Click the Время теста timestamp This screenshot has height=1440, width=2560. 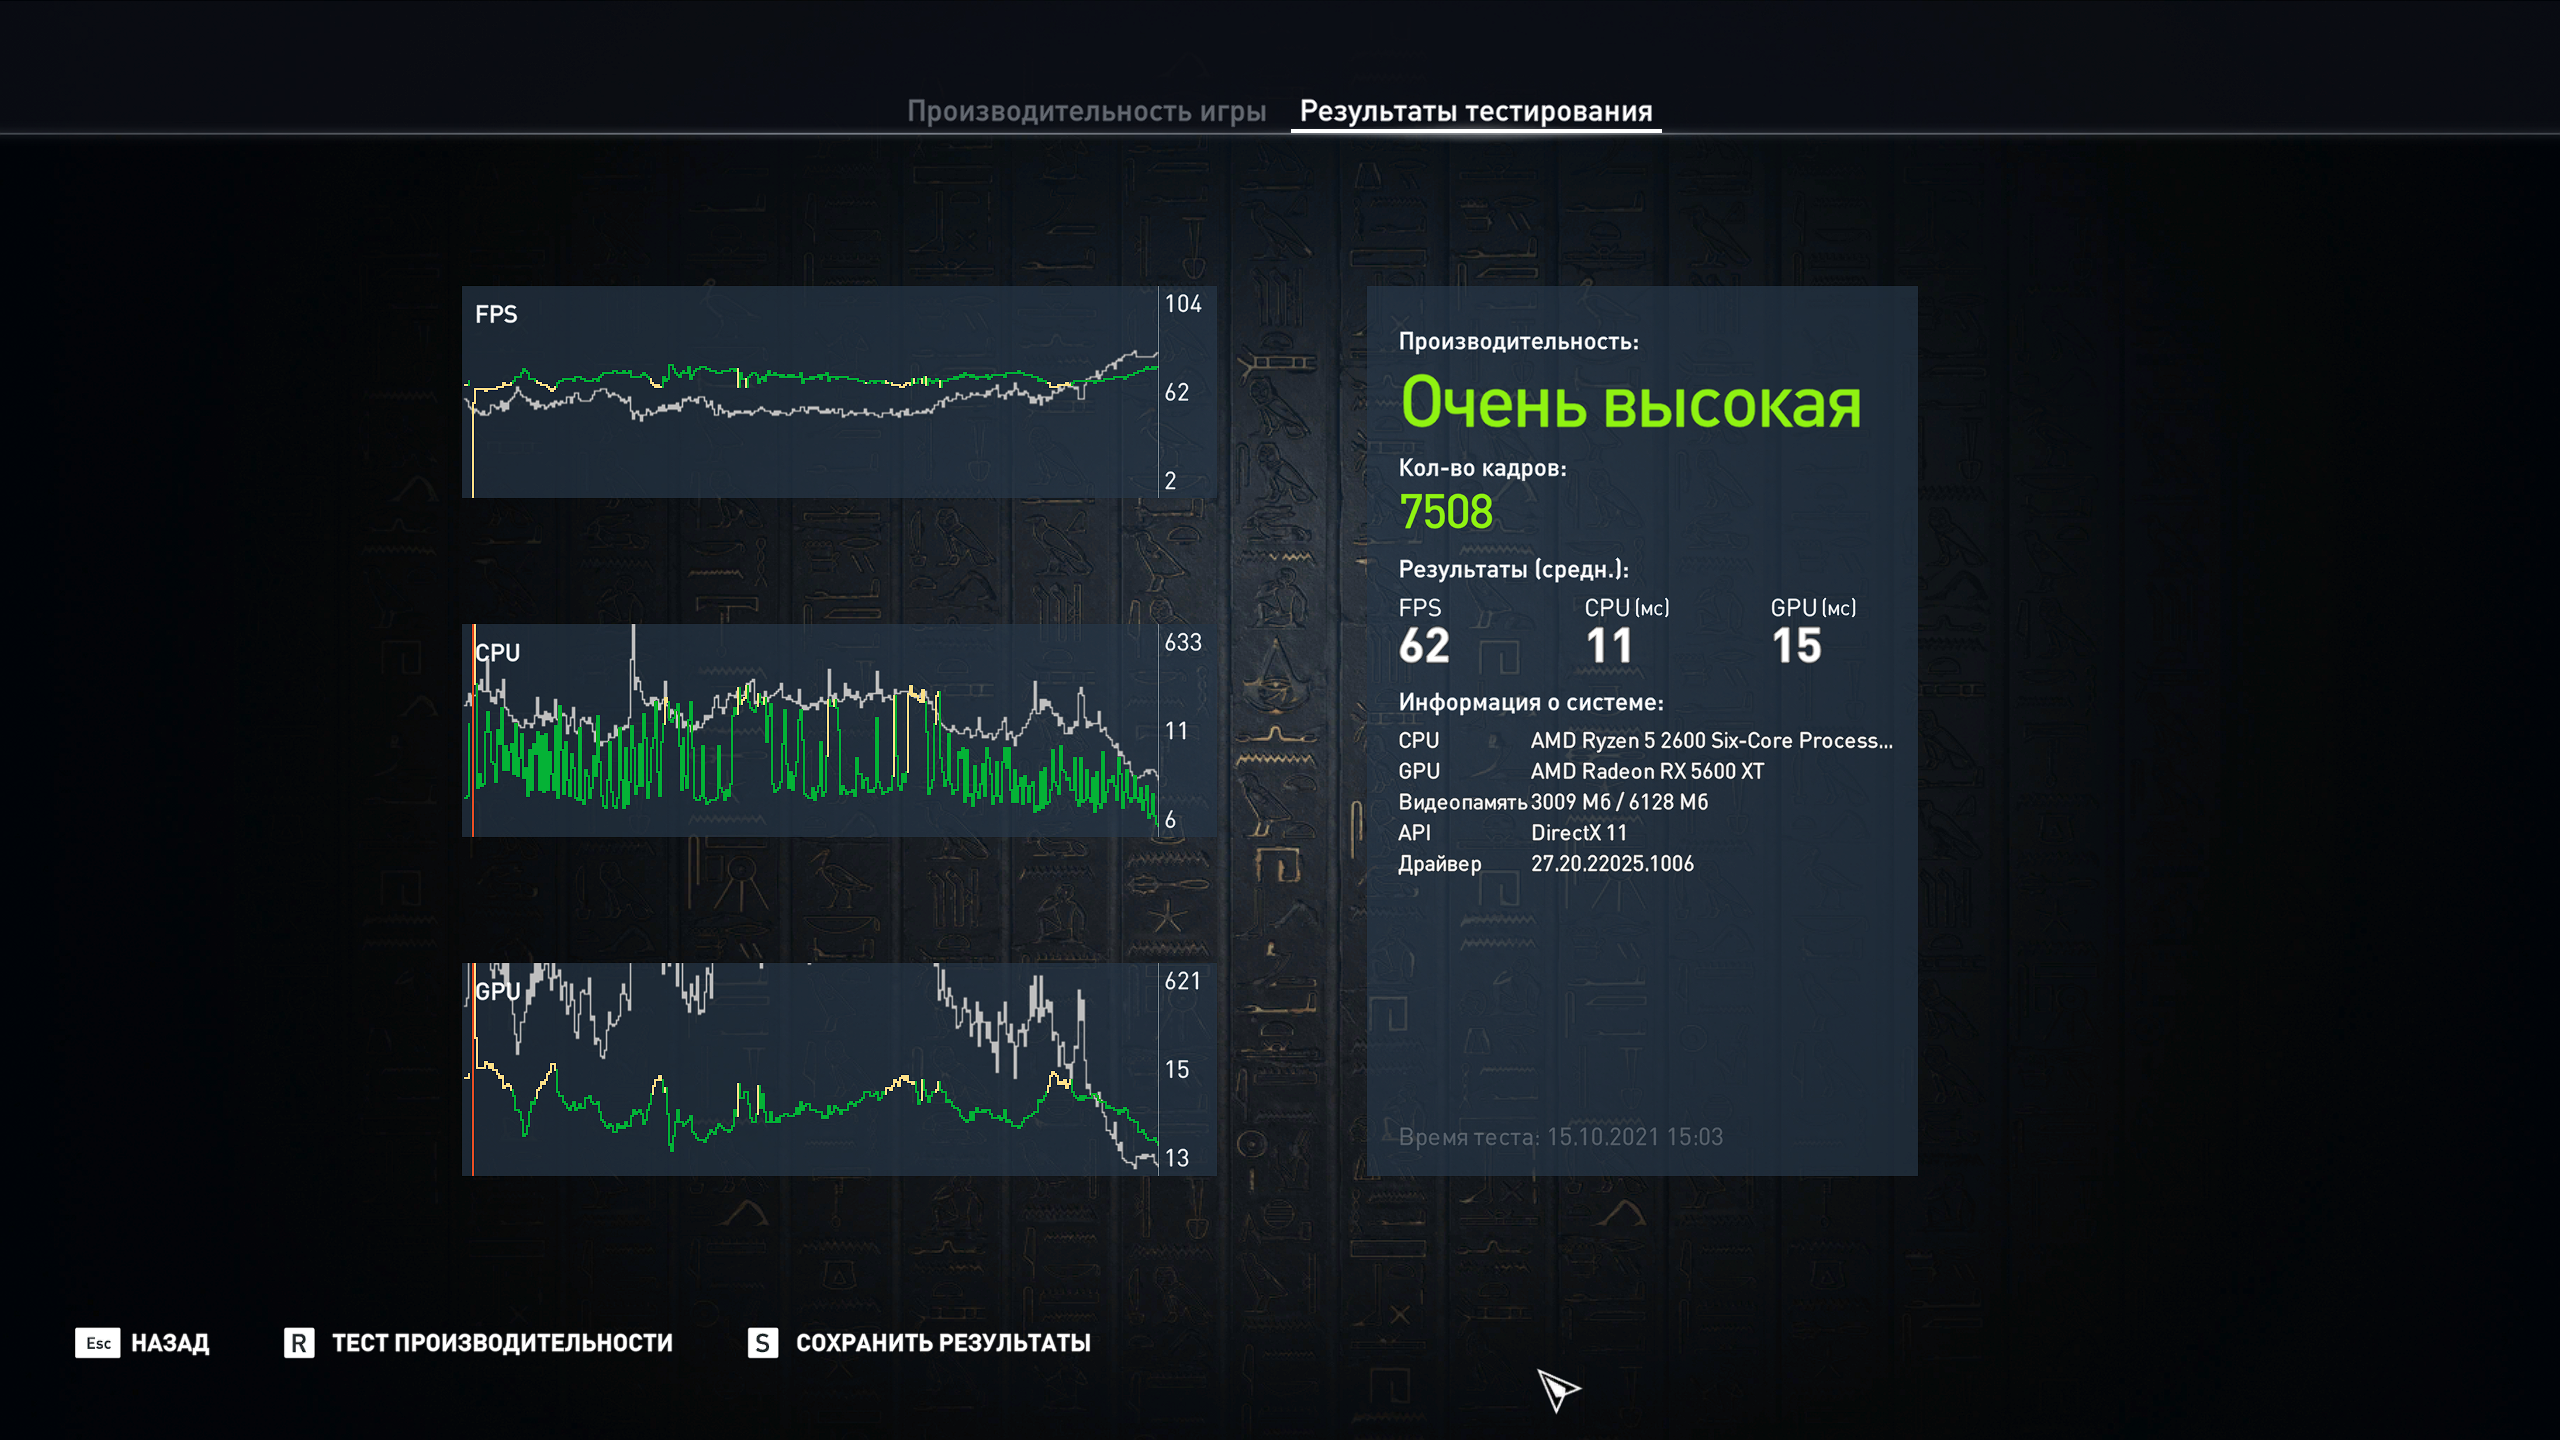pos(1560,1137)
